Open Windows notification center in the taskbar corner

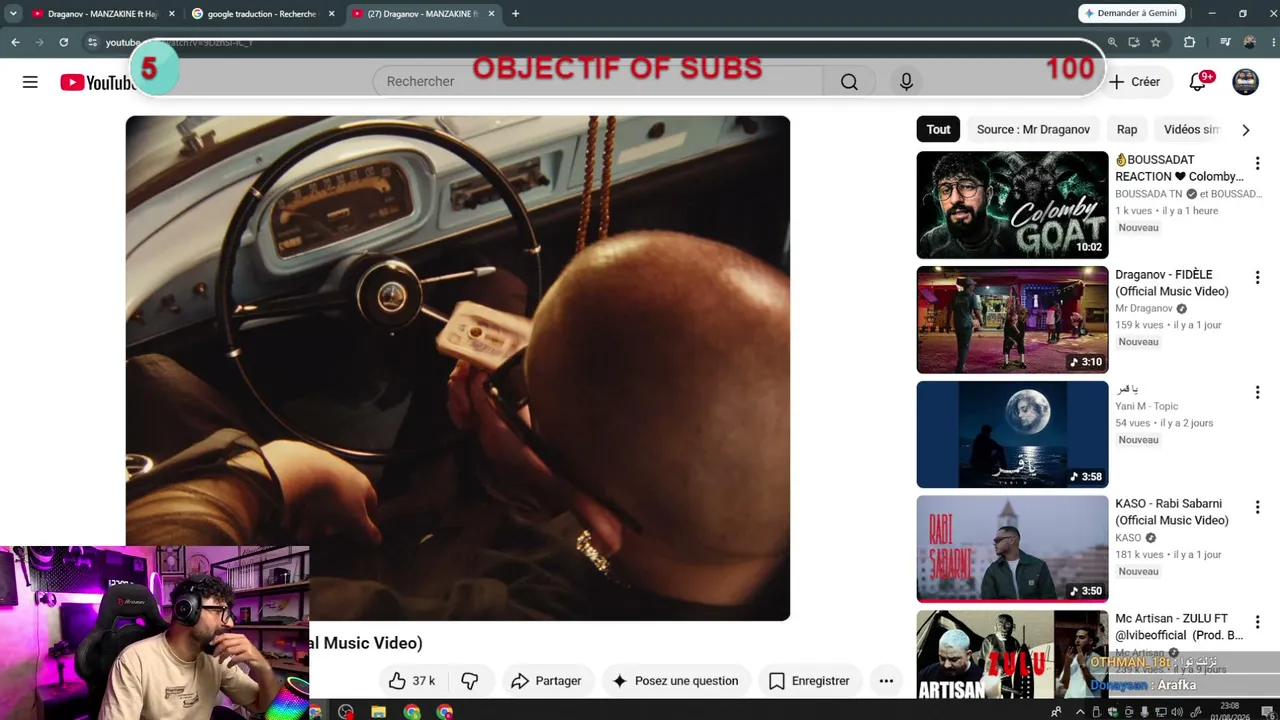[x=1267, y=712]
